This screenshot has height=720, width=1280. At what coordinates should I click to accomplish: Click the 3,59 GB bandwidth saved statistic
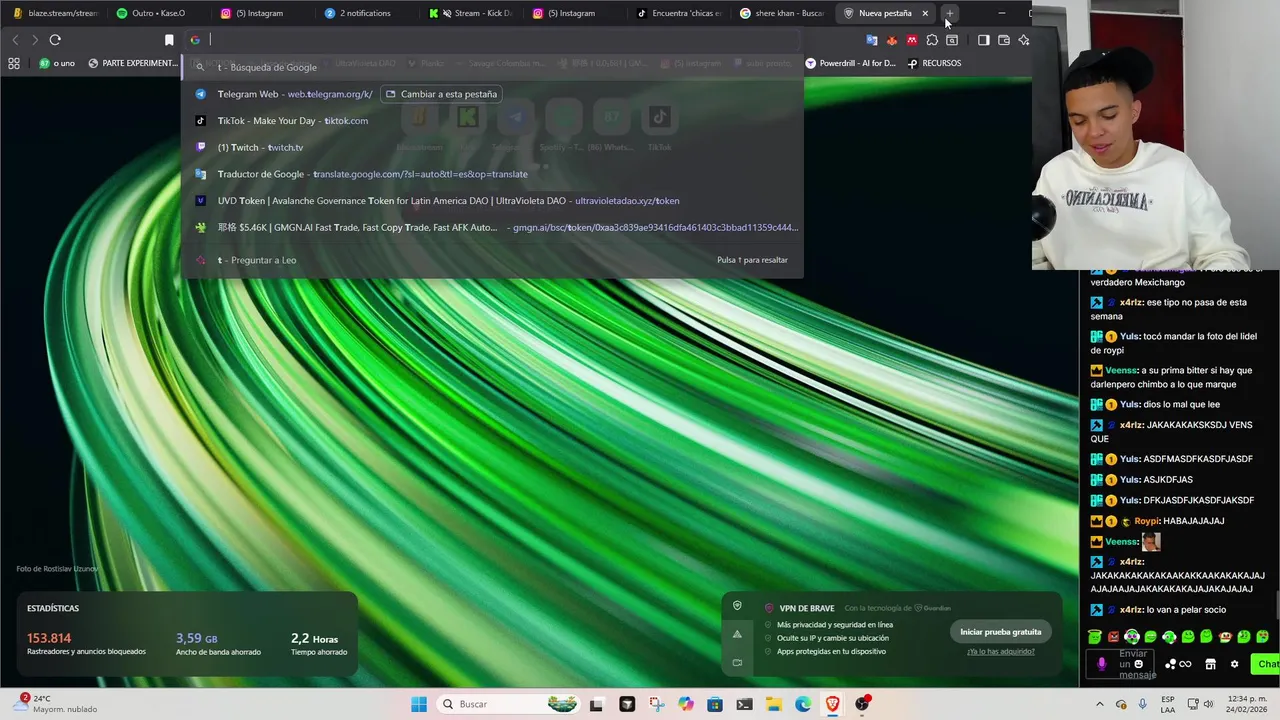(218, 644)
